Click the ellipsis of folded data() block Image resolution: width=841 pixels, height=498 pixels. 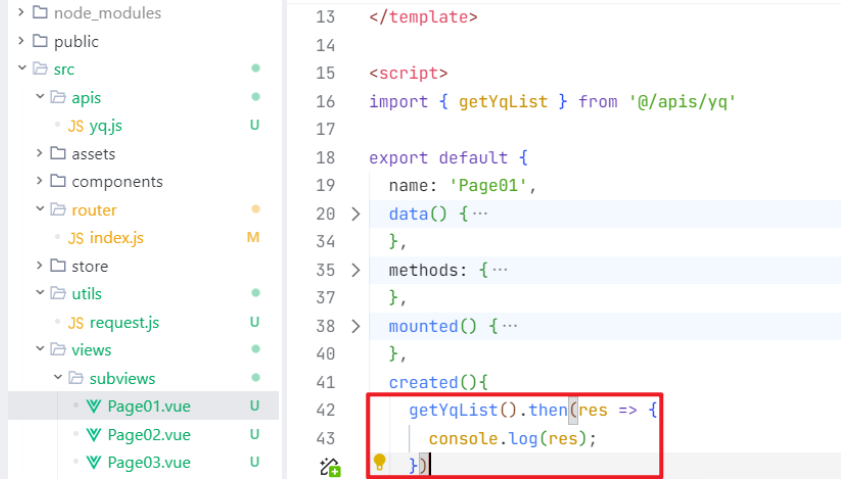(x=480, y=214)
